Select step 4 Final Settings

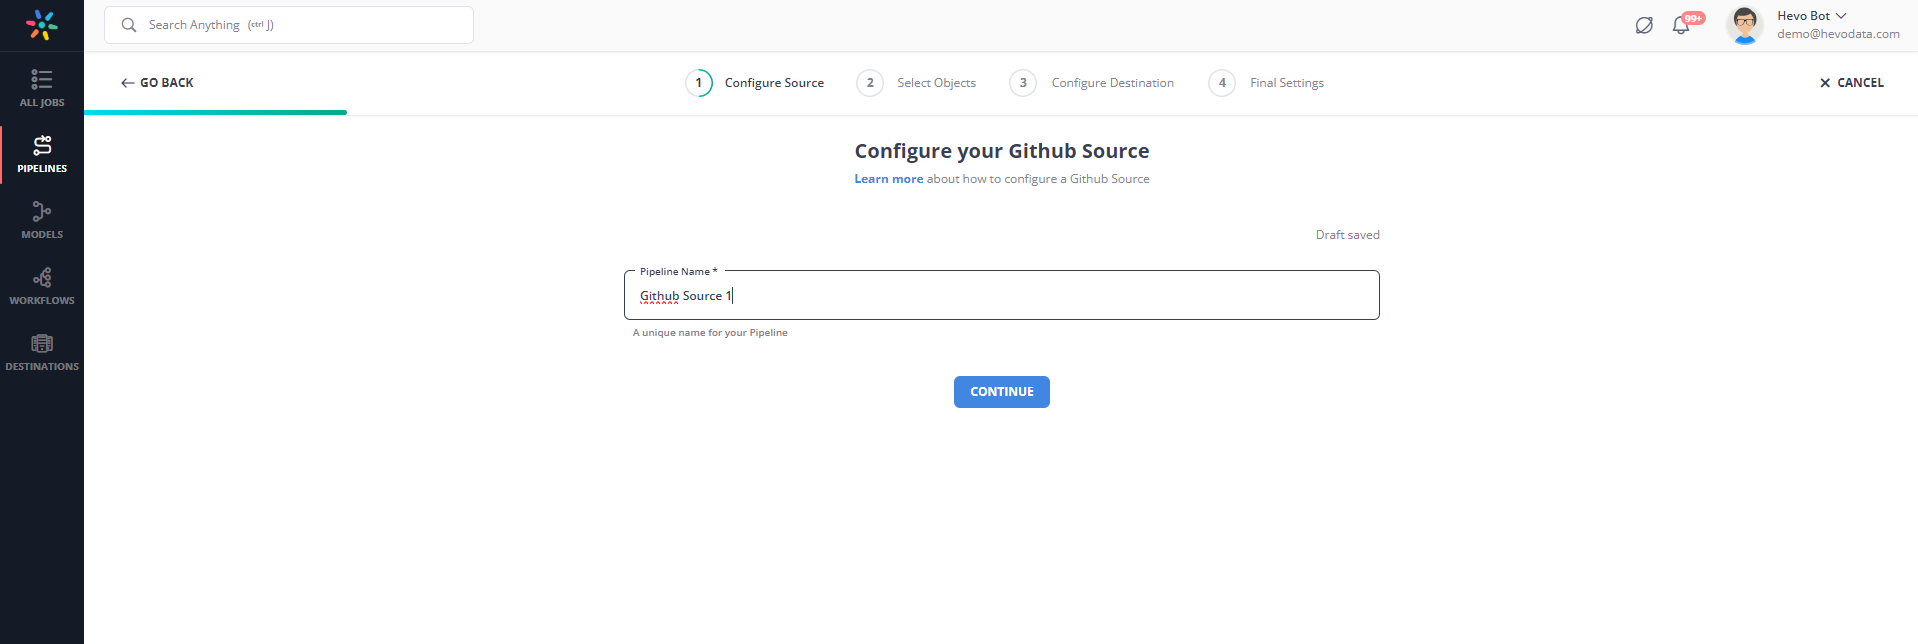coord(1266,83)
